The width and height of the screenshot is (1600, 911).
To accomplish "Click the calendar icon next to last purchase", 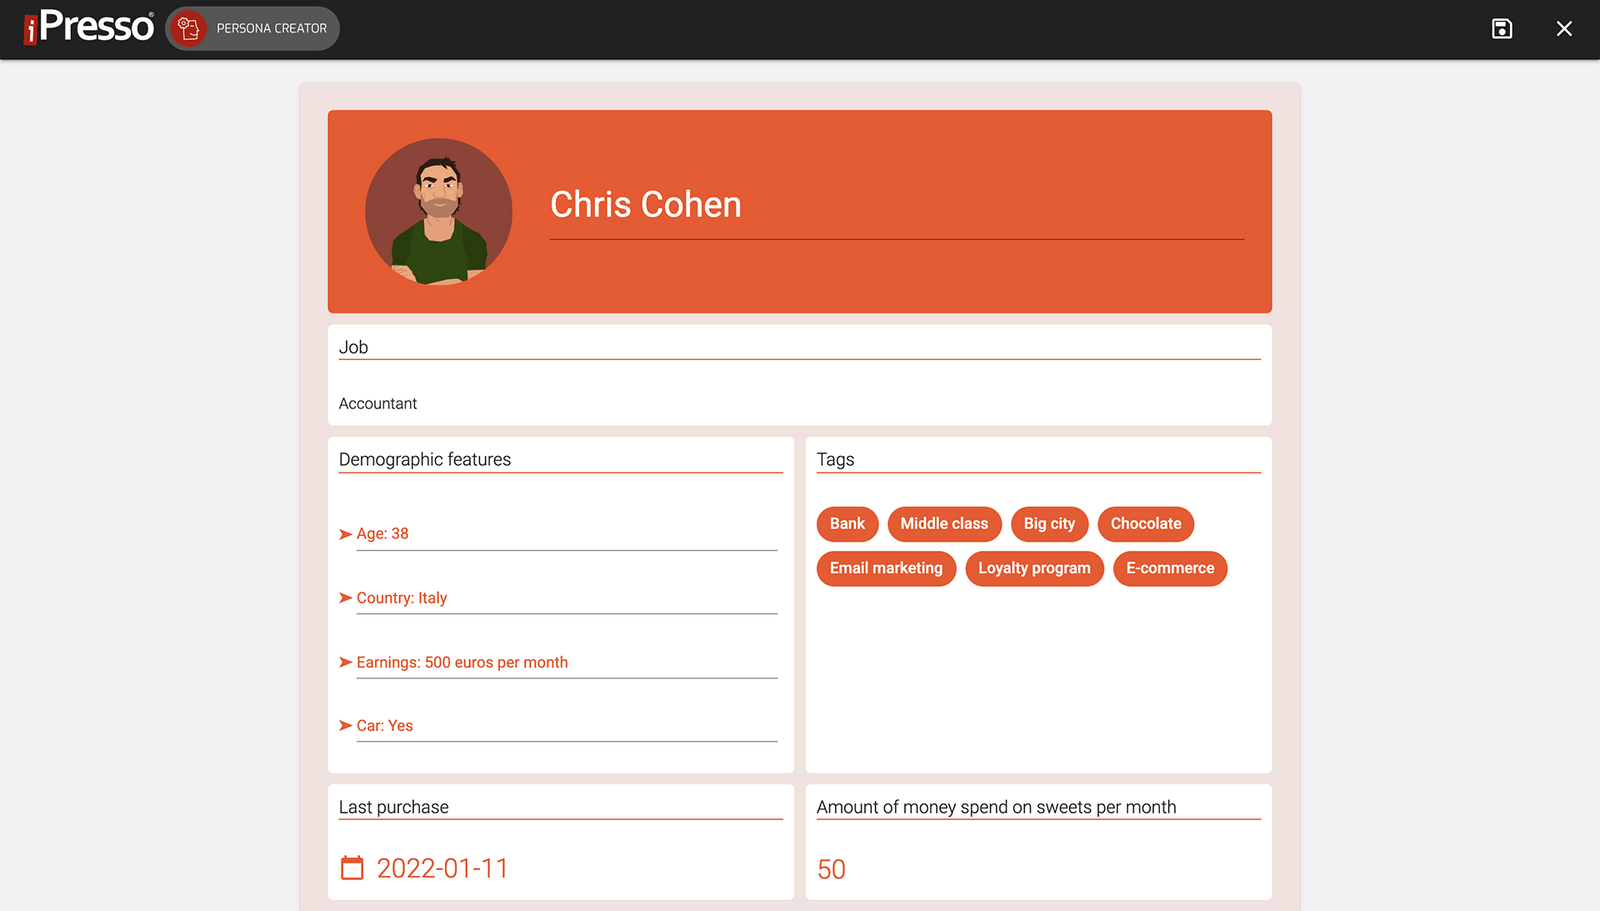I will coord(351,868).
